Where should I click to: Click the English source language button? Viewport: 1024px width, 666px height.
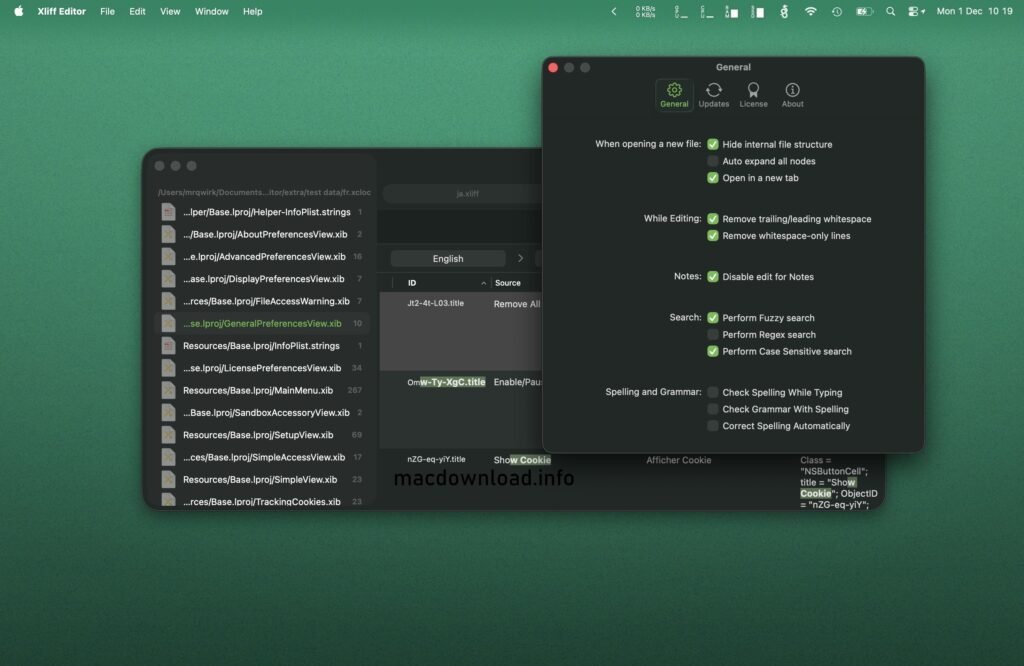(x=447, y=258)
